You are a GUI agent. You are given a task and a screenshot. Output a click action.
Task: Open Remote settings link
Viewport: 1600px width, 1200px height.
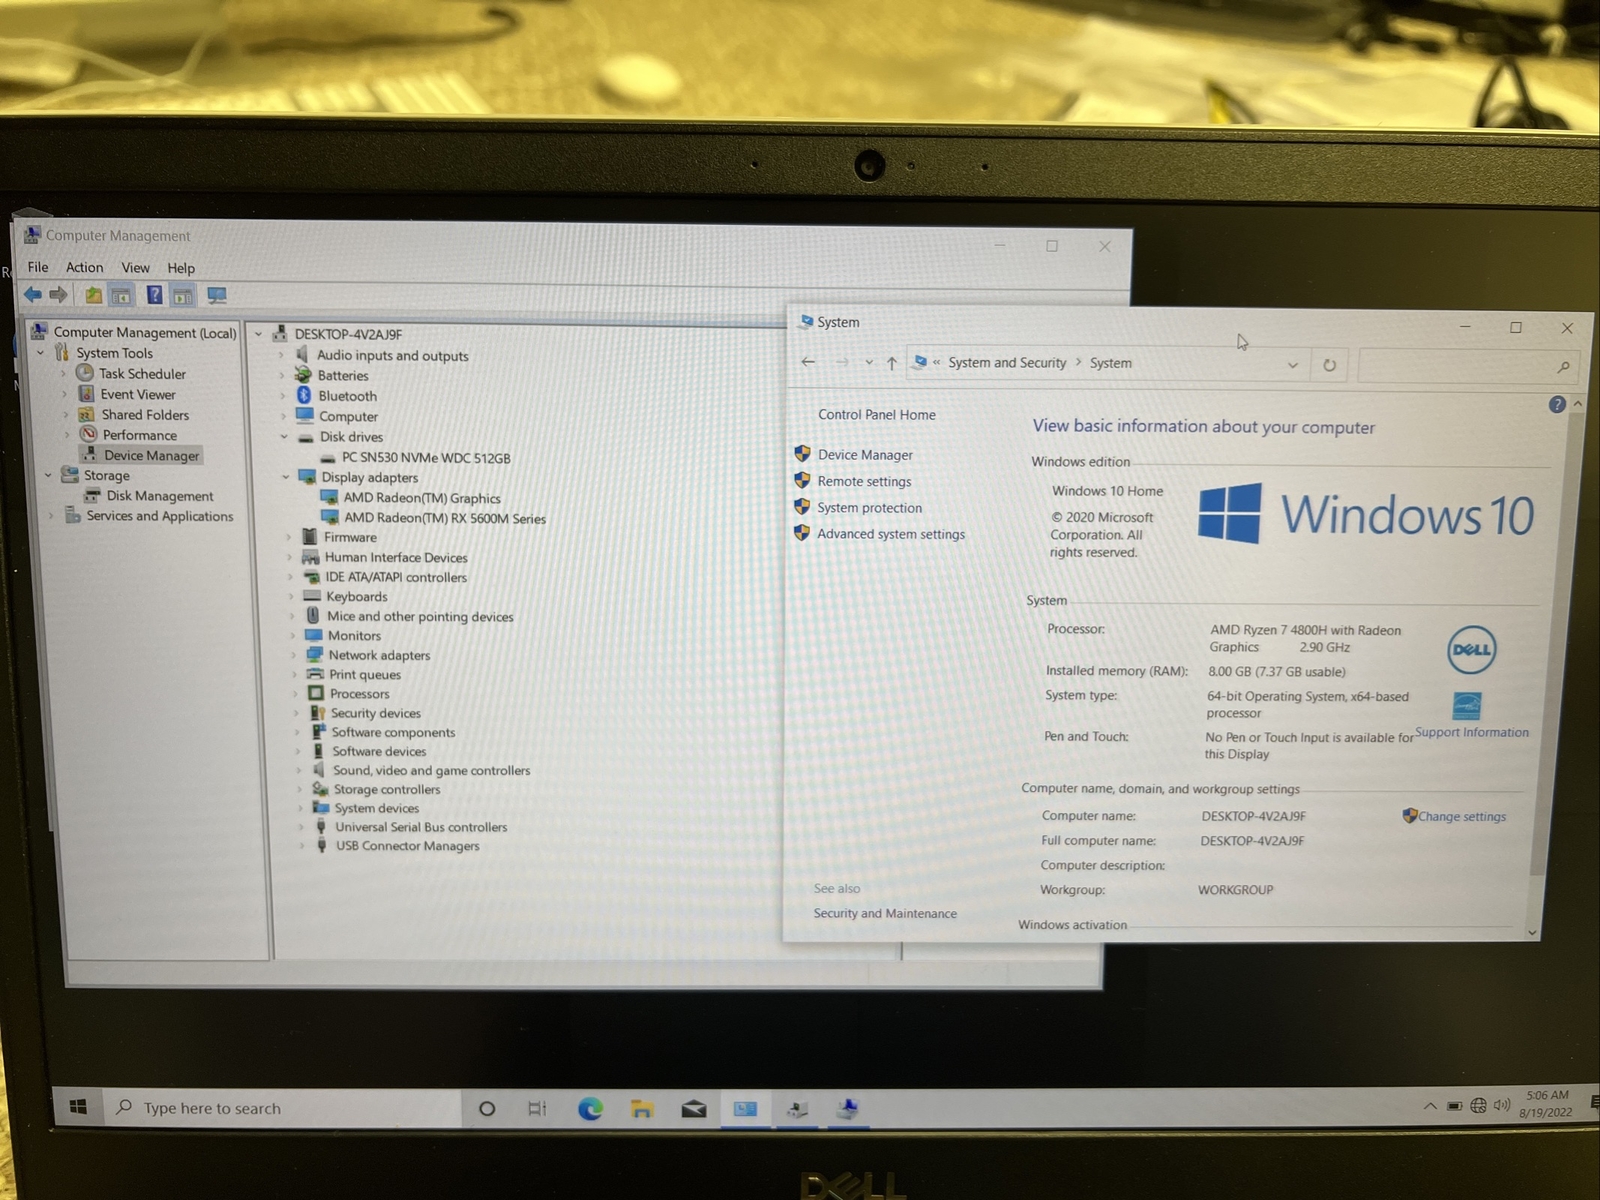click(864, 481)
